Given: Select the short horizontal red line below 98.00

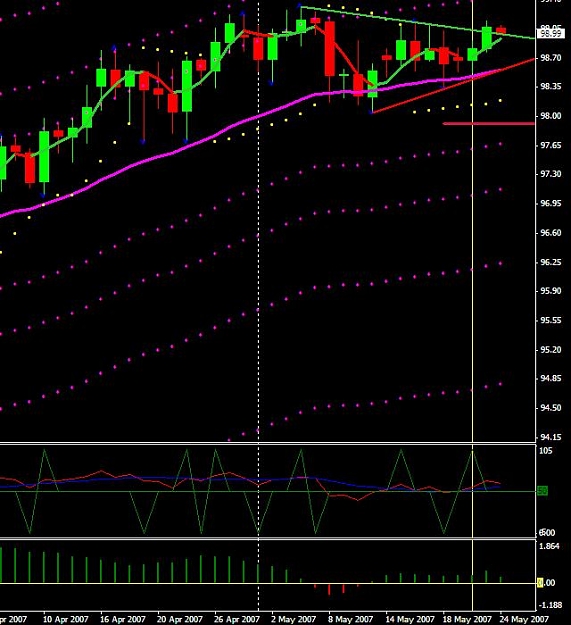Looking at the screenshot, I should coord(489,124).
